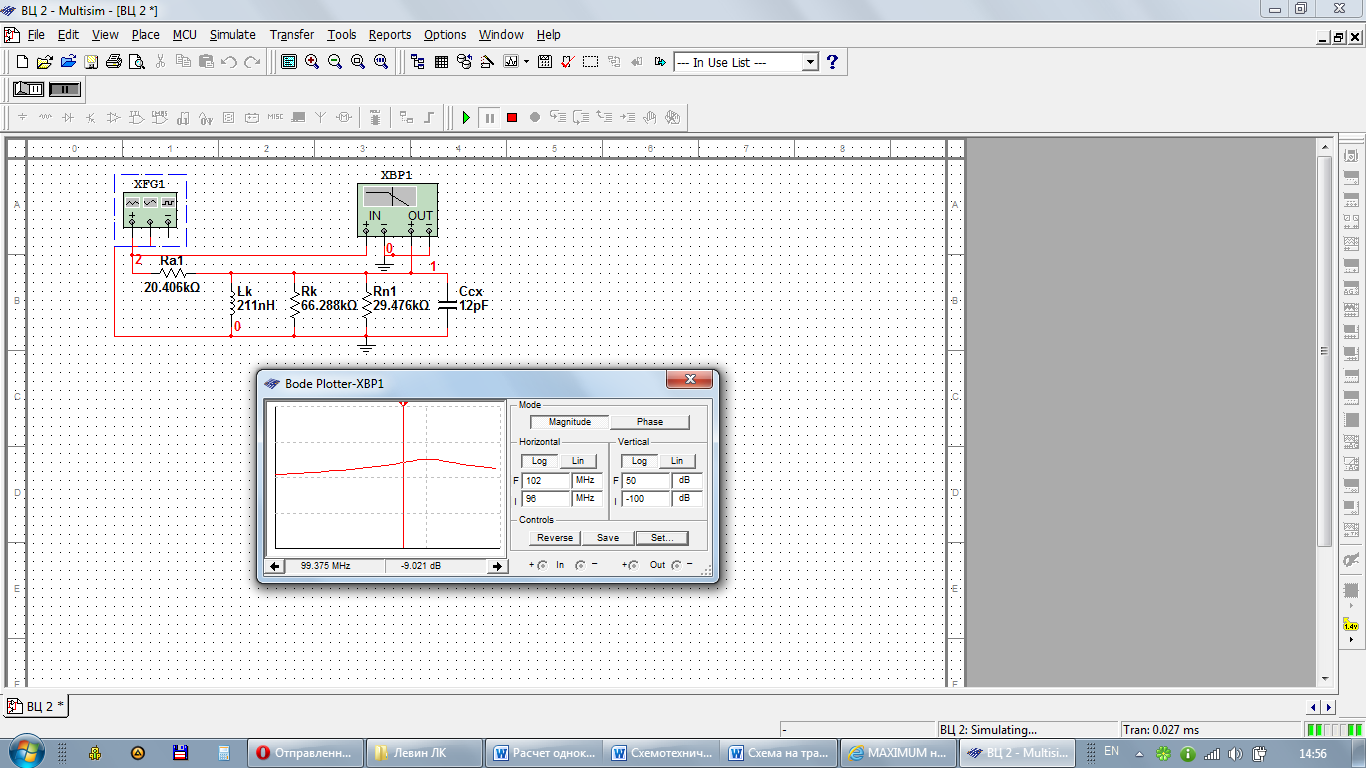Change the MHz unit for final frequency
Viewport: 1366px width, 768px height.
(x=585, y=481)
